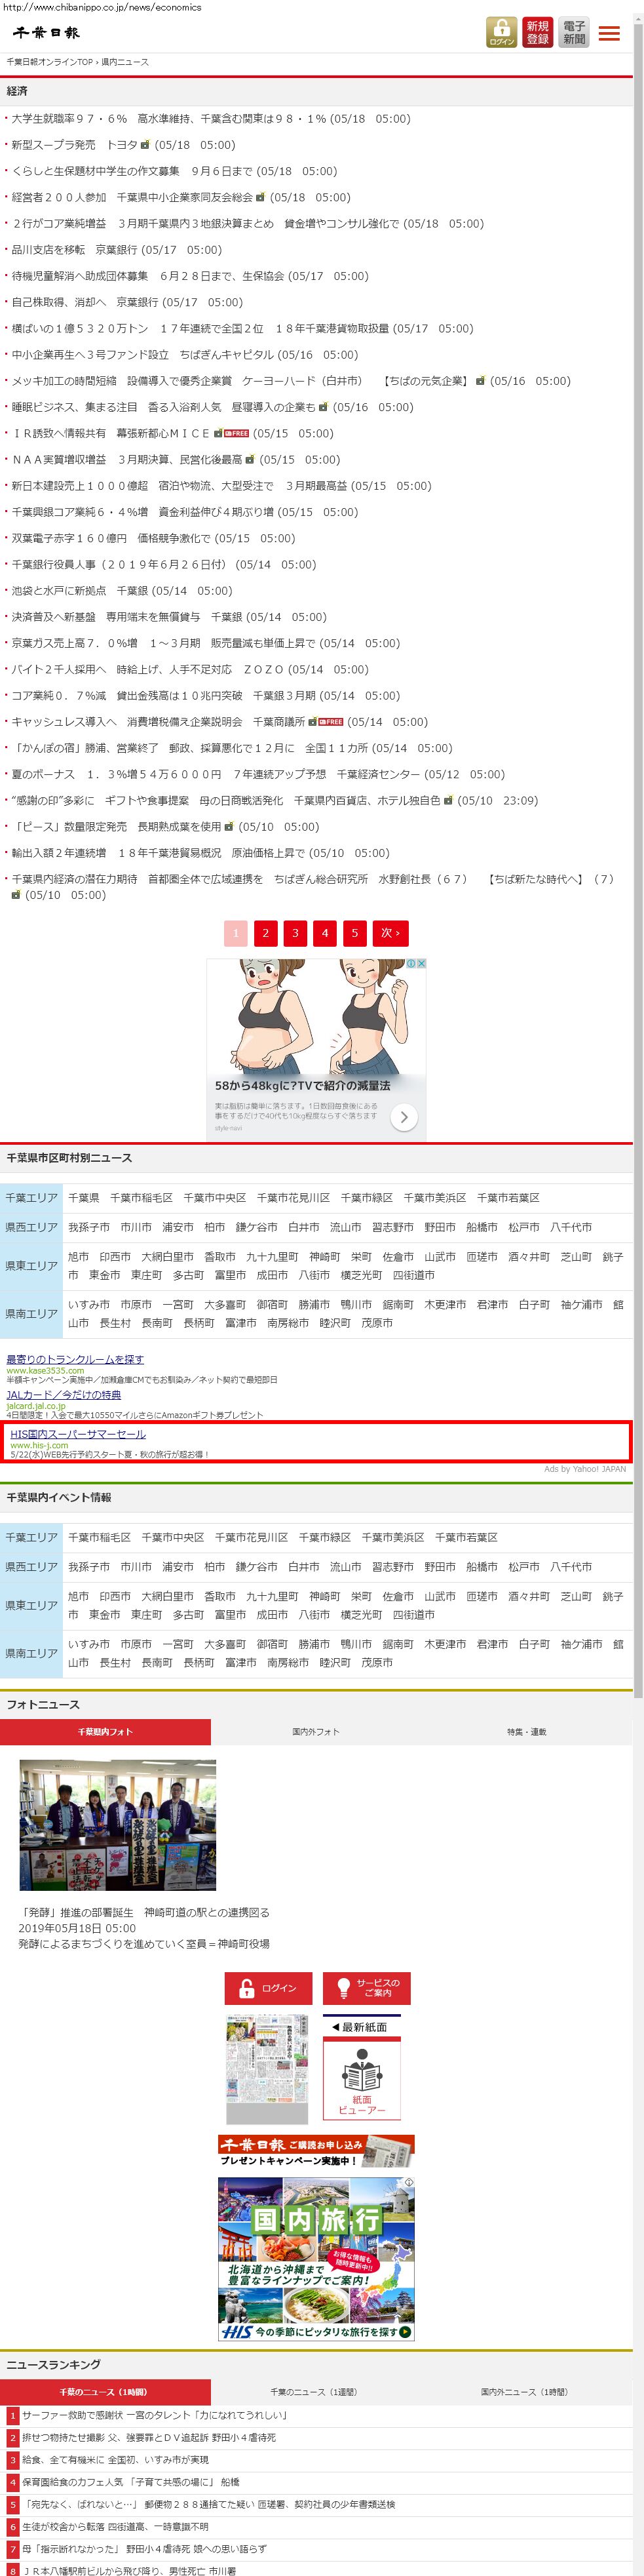Image resolution: width=644 pixels, height=2576 pixels.
Task: Go to pagination page 2
Action: pyautogui.click(x=265, y=933)
